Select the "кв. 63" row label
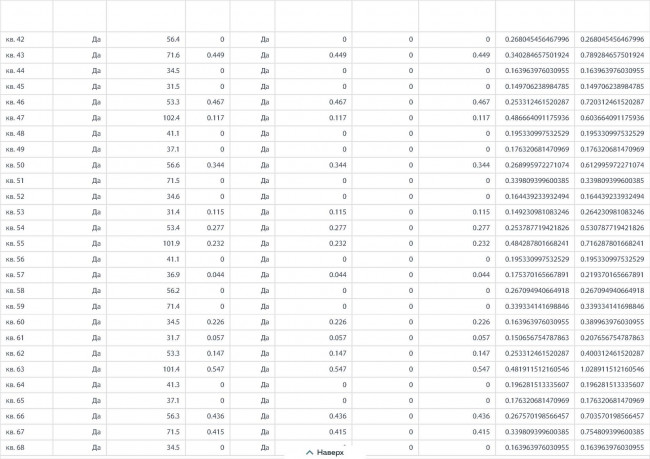The height and width of the screenshot is (459, 650). pos(15,369)
